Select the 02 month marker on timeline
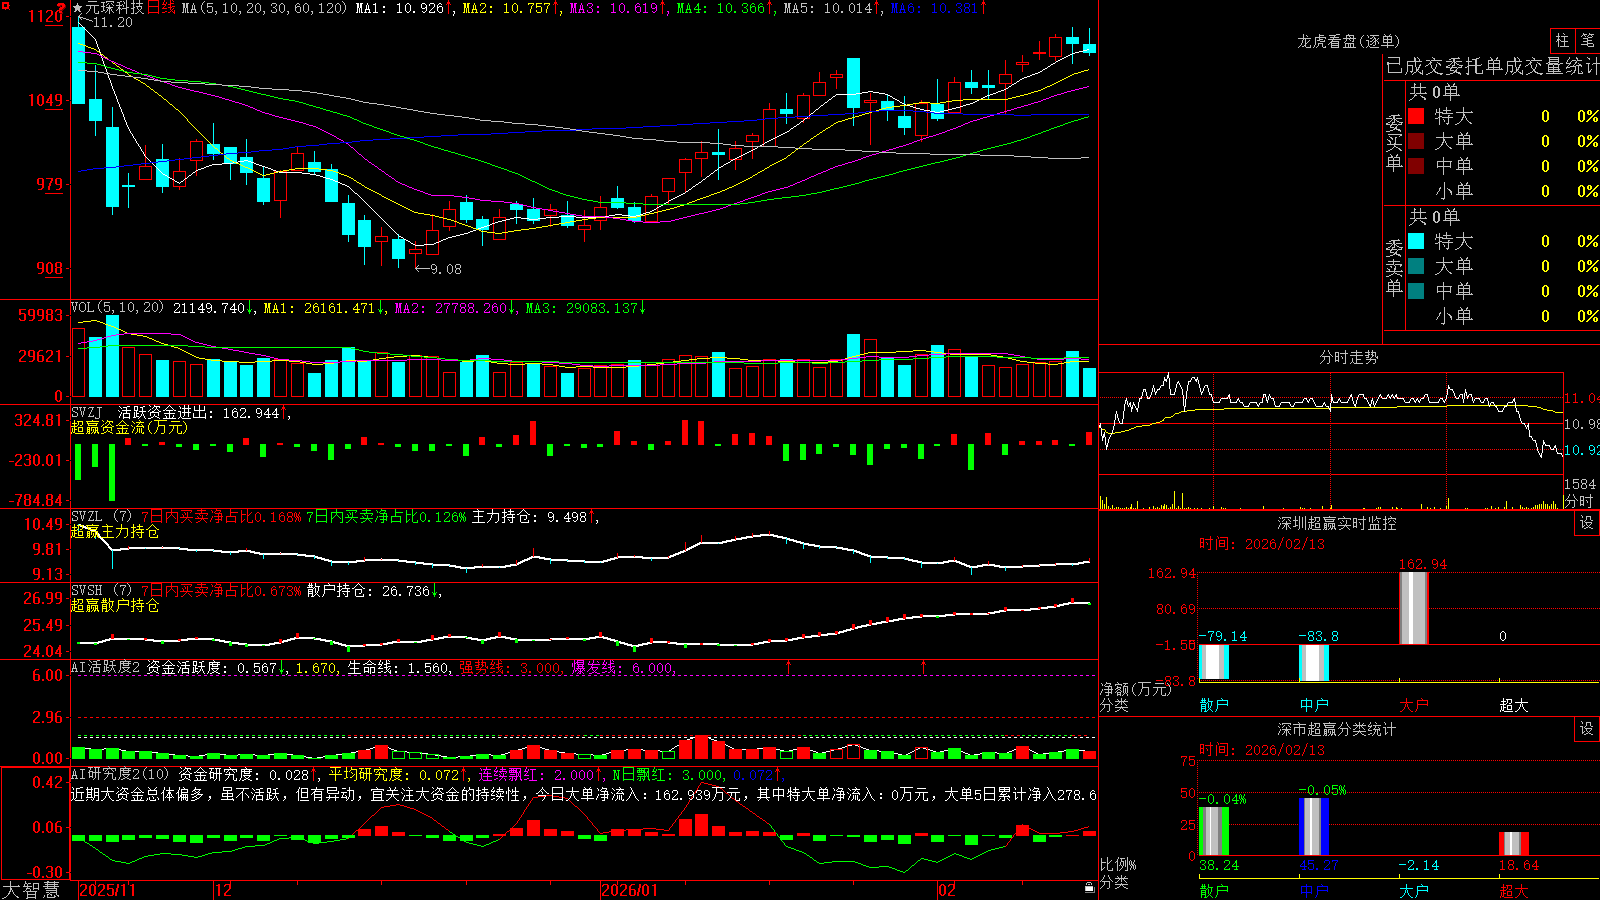 pos(947,890)
